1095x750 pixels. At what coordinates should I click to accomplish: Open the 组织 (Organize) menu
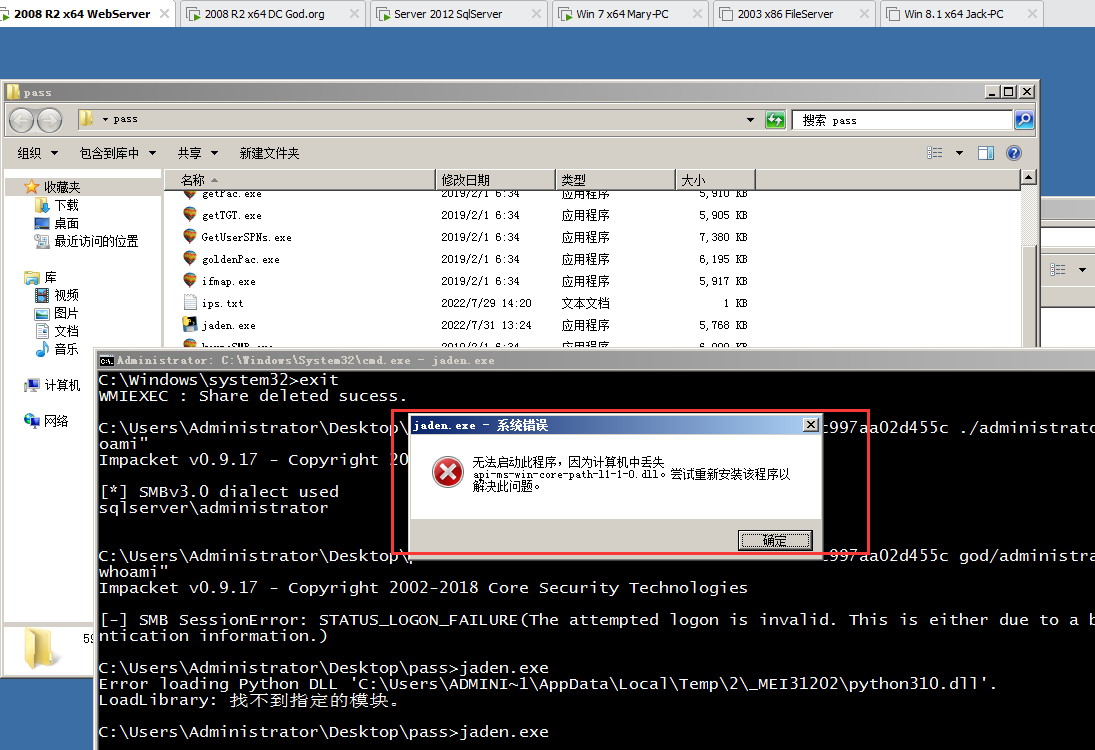[36, 153]
